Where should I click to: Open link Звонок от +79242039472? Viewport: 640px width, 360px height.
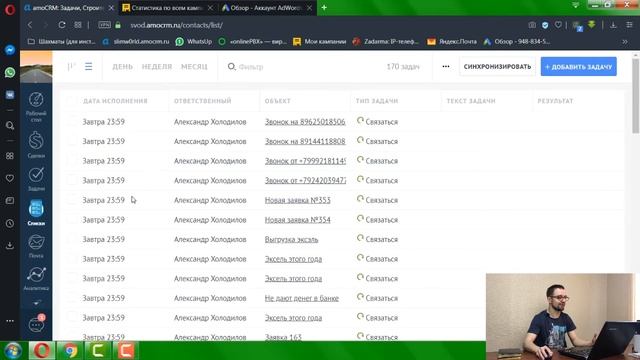point(305,180)
